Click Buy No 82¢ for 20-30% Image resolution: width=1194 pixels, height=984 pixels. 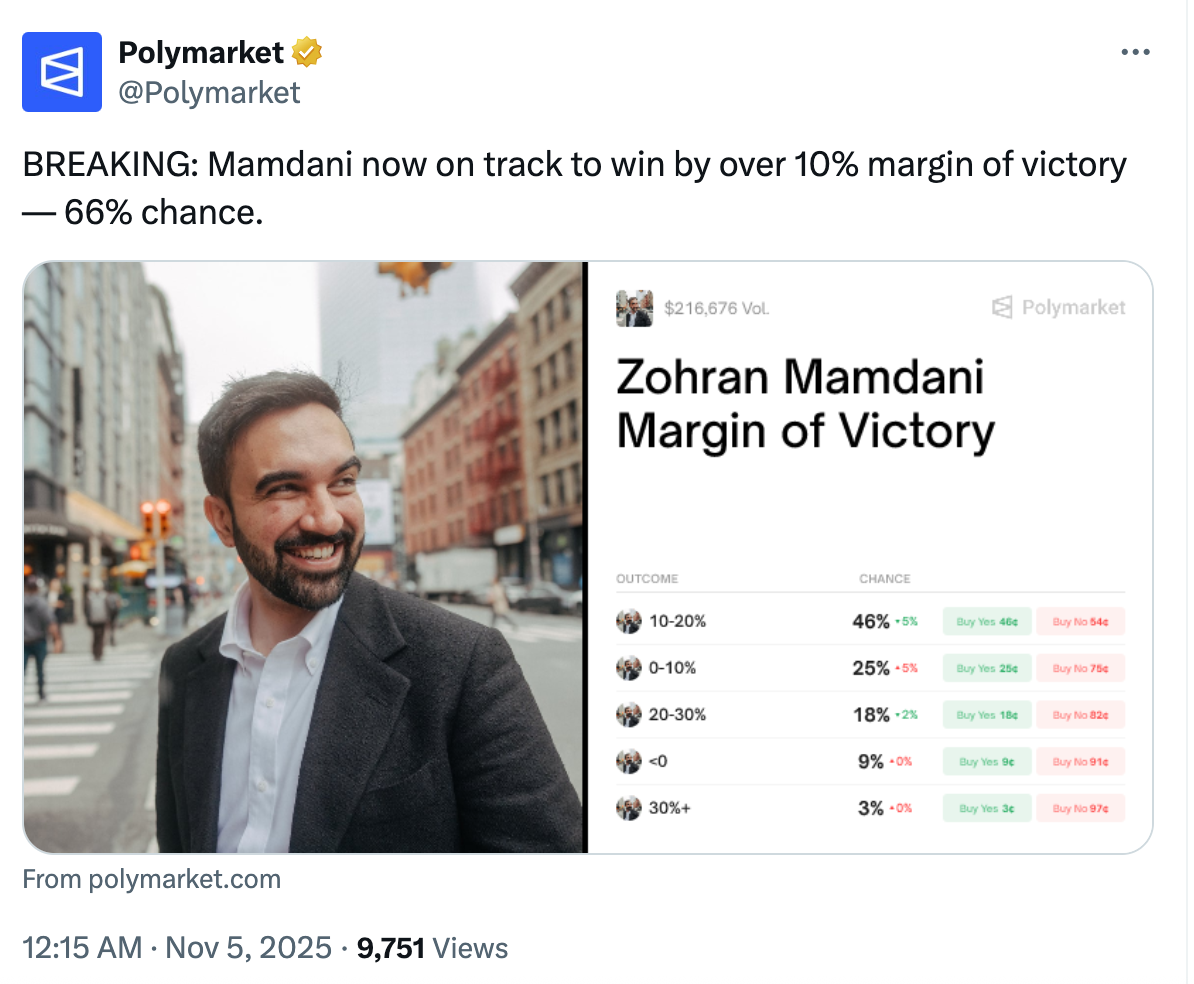point(1080,715)
